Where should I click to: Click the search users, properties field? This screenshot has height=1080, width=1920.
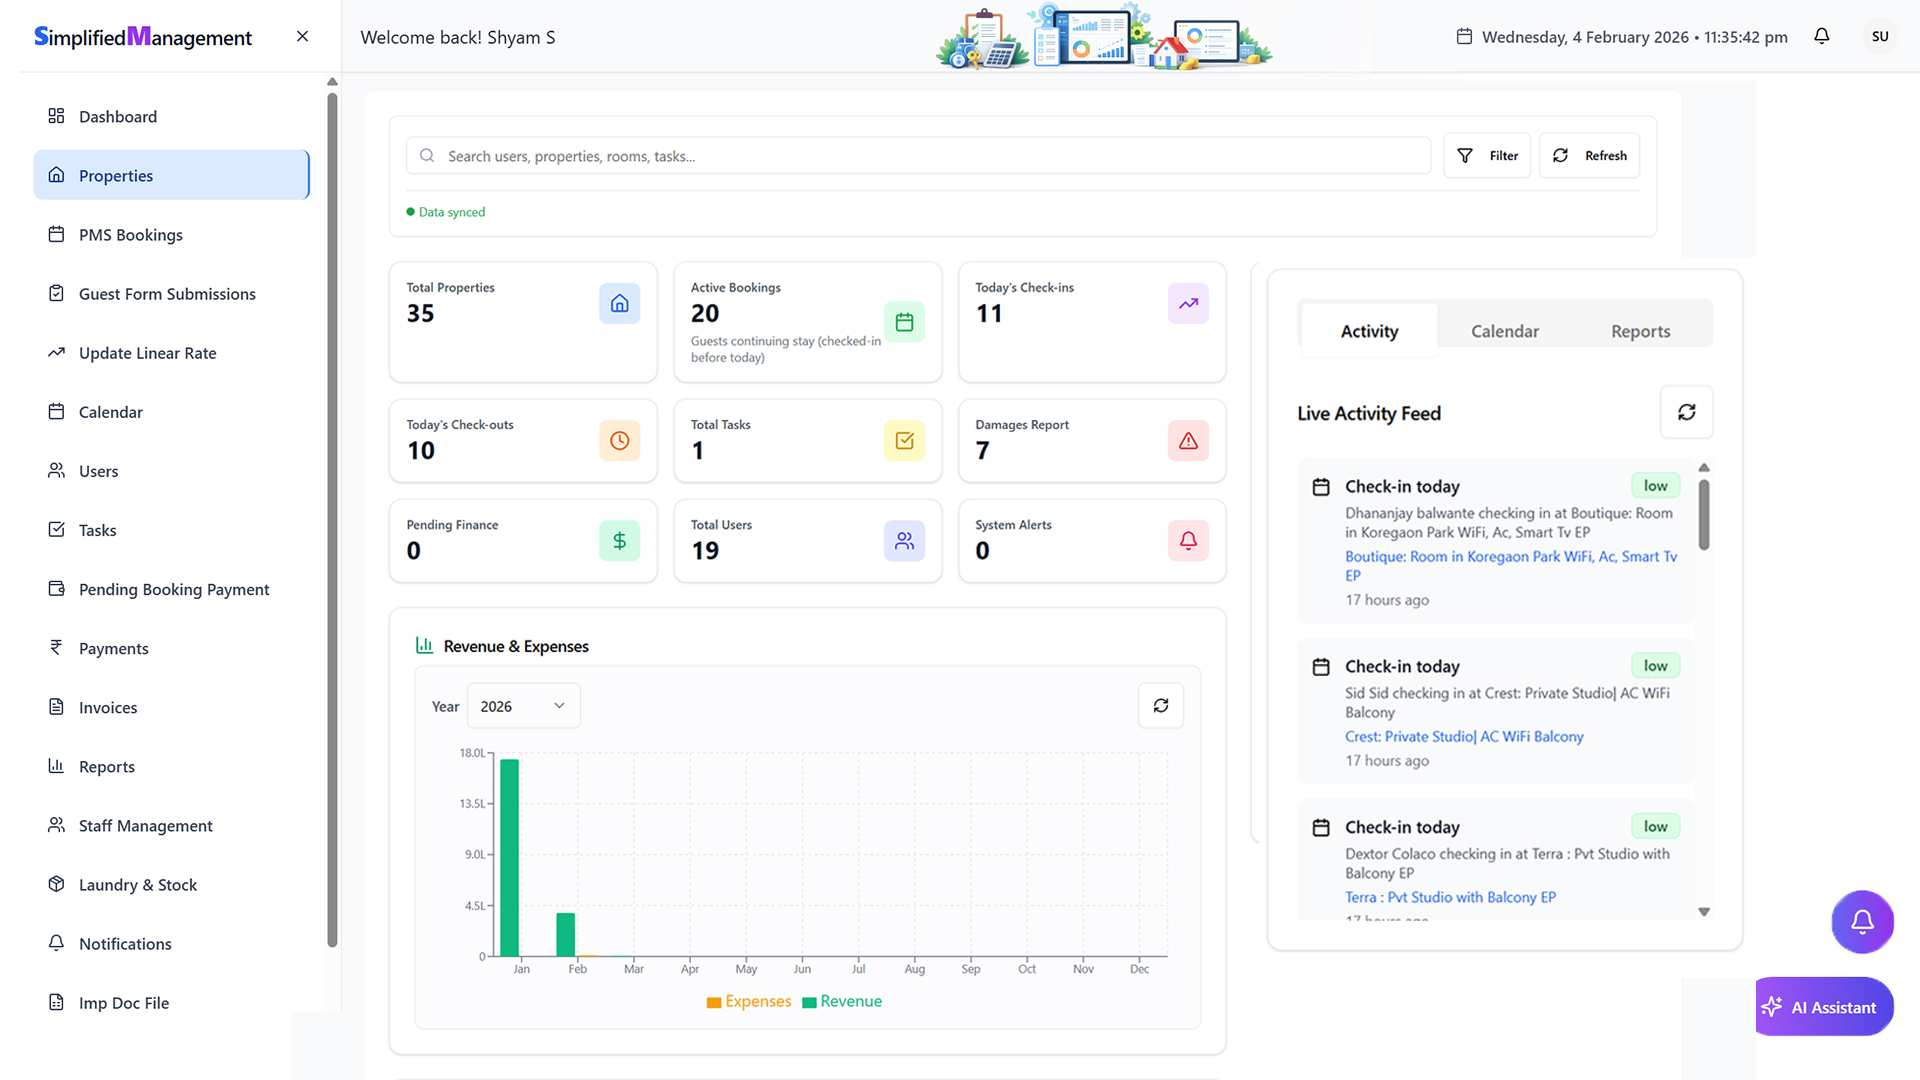918,156
